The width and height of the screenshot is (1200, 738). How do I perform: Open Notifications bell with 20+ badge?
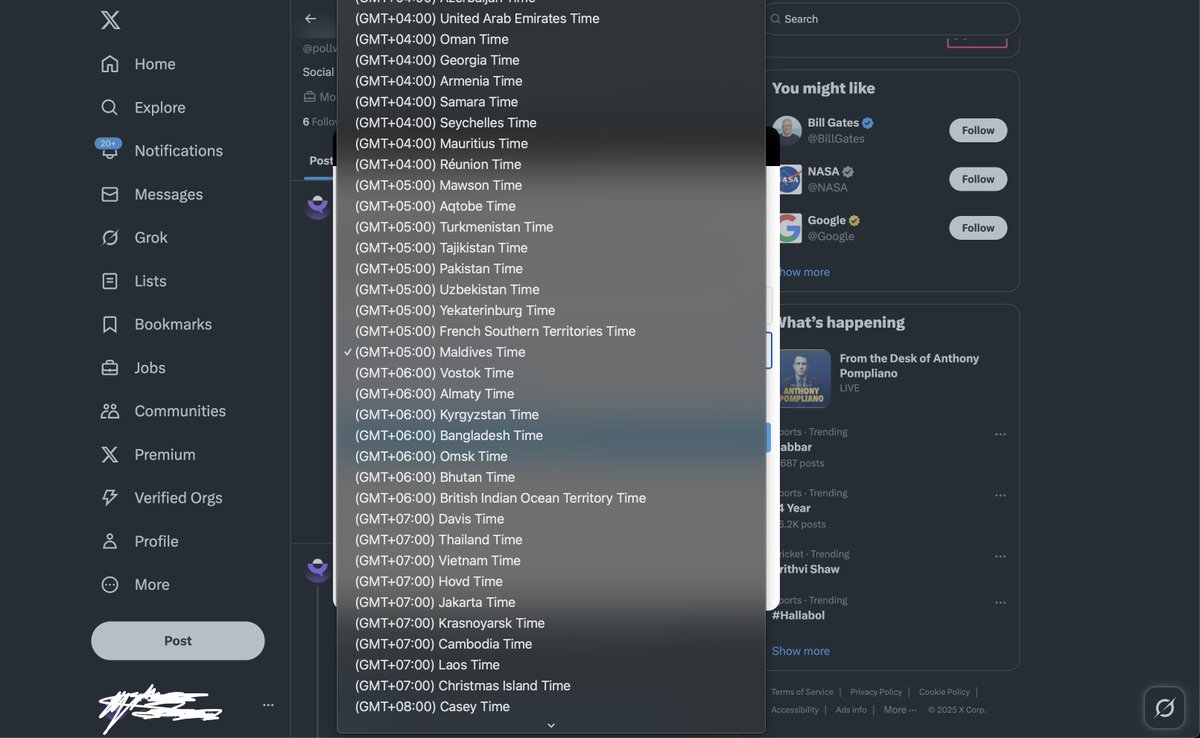[x=110, y=150]
